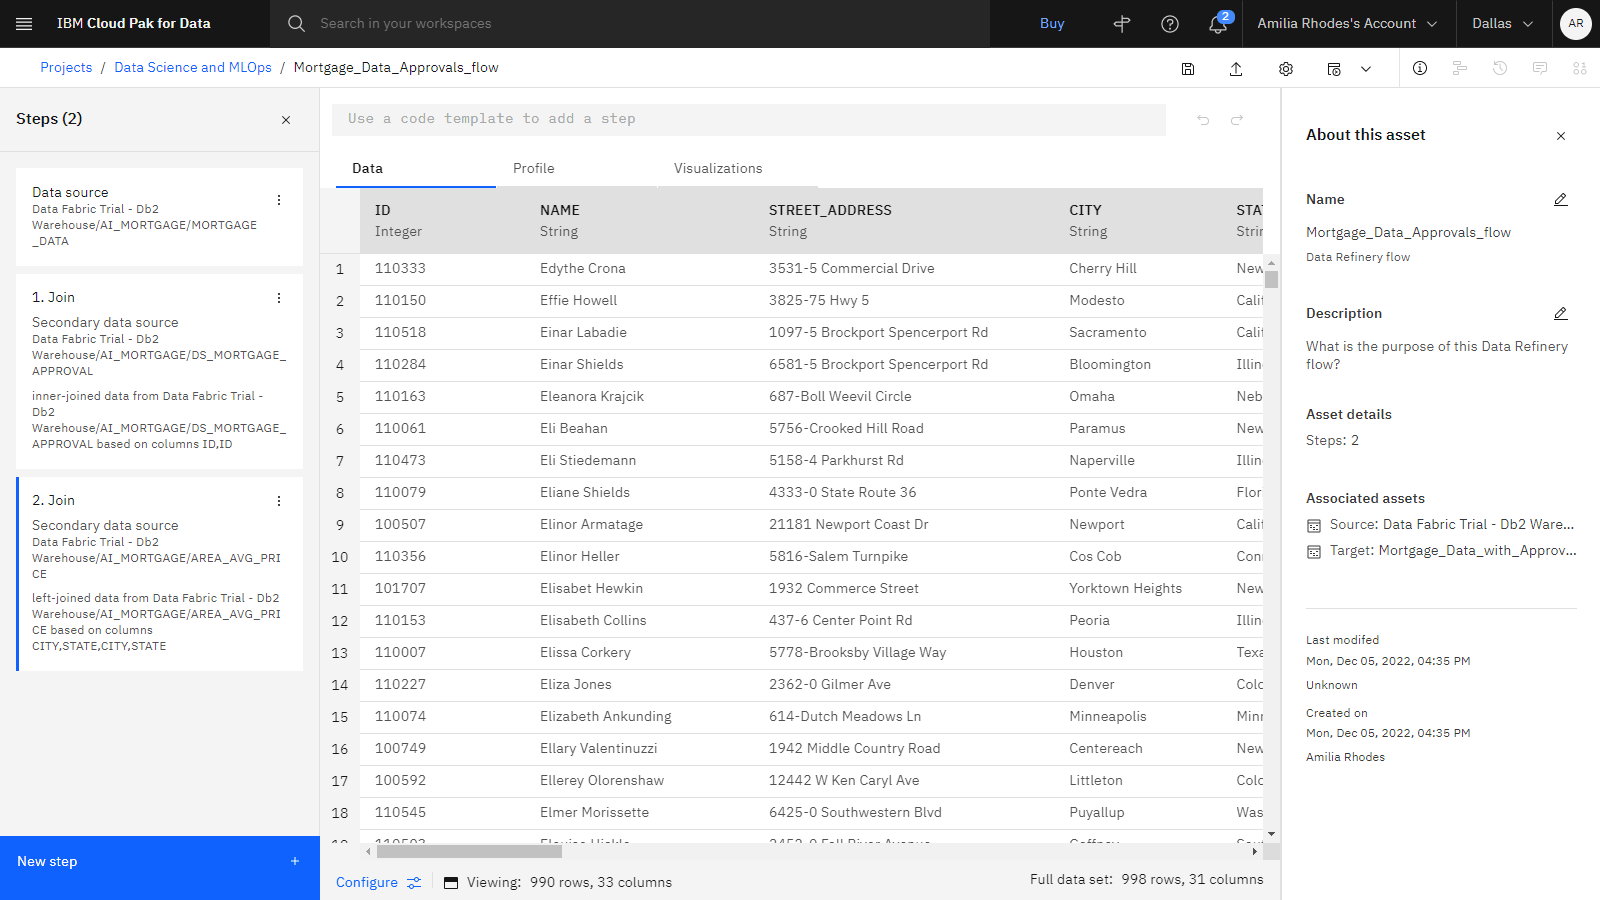The height and width of the screenshot is (900, 1600).
Task: Click the code template input field
Action: pos(749,119)
